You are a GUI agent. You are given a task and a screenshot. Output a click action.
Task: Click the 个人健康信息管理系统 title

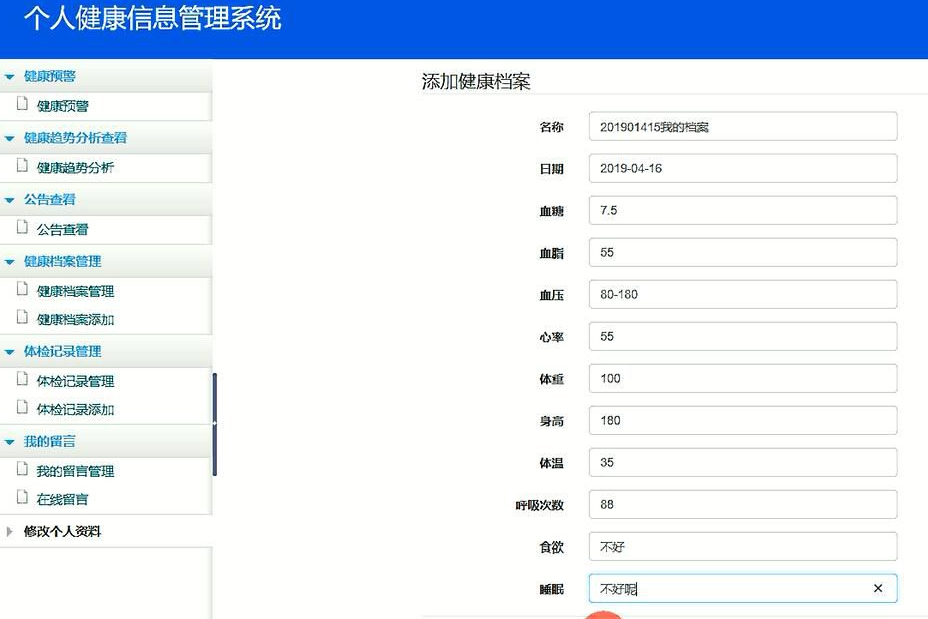(153, 18)
